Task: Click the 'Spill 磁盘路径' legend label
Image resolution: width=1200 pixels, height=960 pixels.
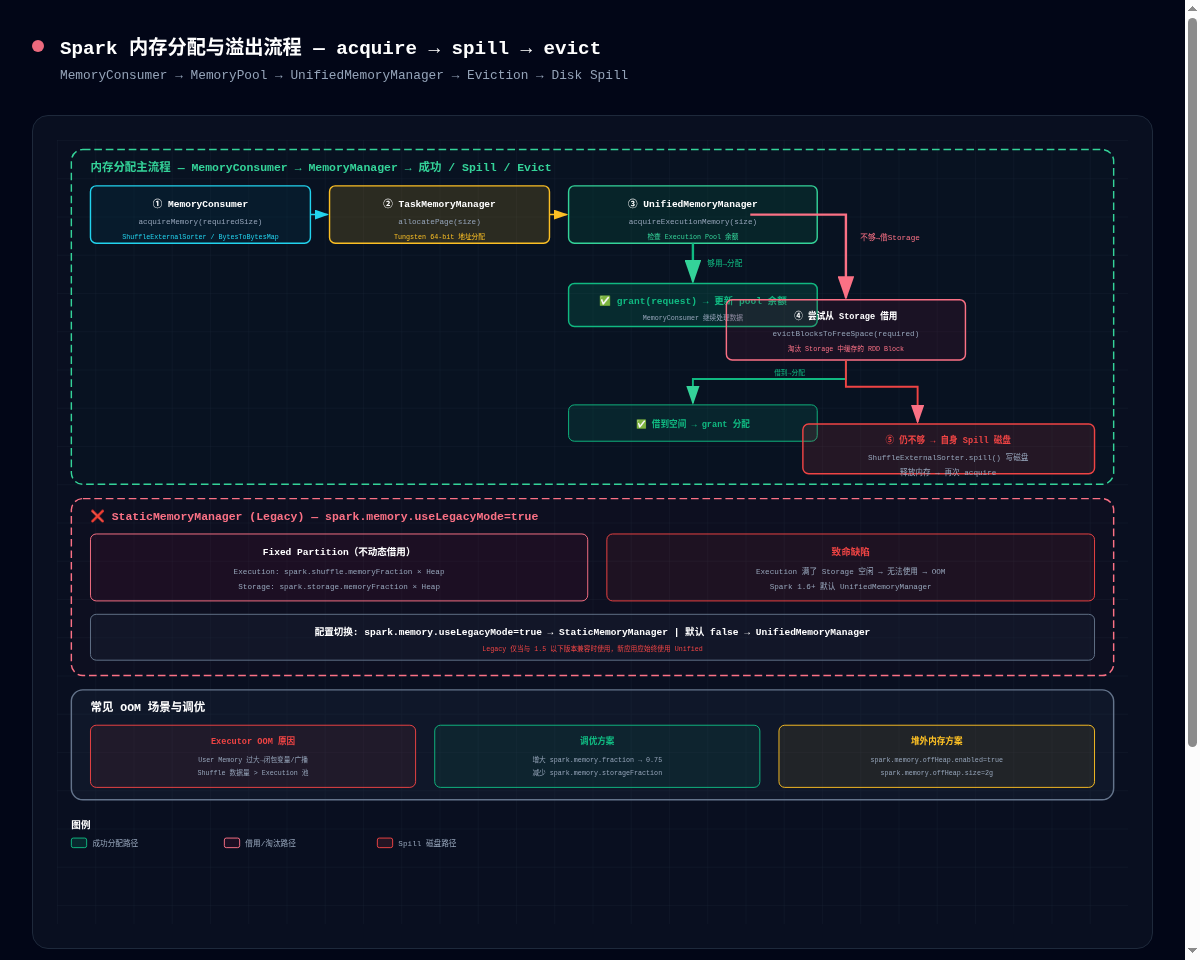Action: point(427,844)
